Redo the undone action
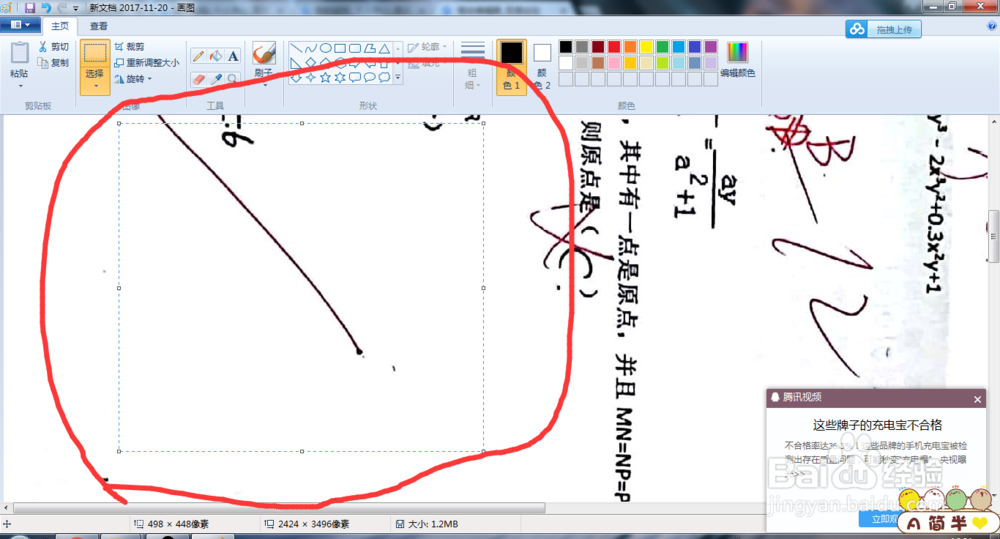Image resolution: width=1000 pixels, height=539 pixels. [62, 8]
